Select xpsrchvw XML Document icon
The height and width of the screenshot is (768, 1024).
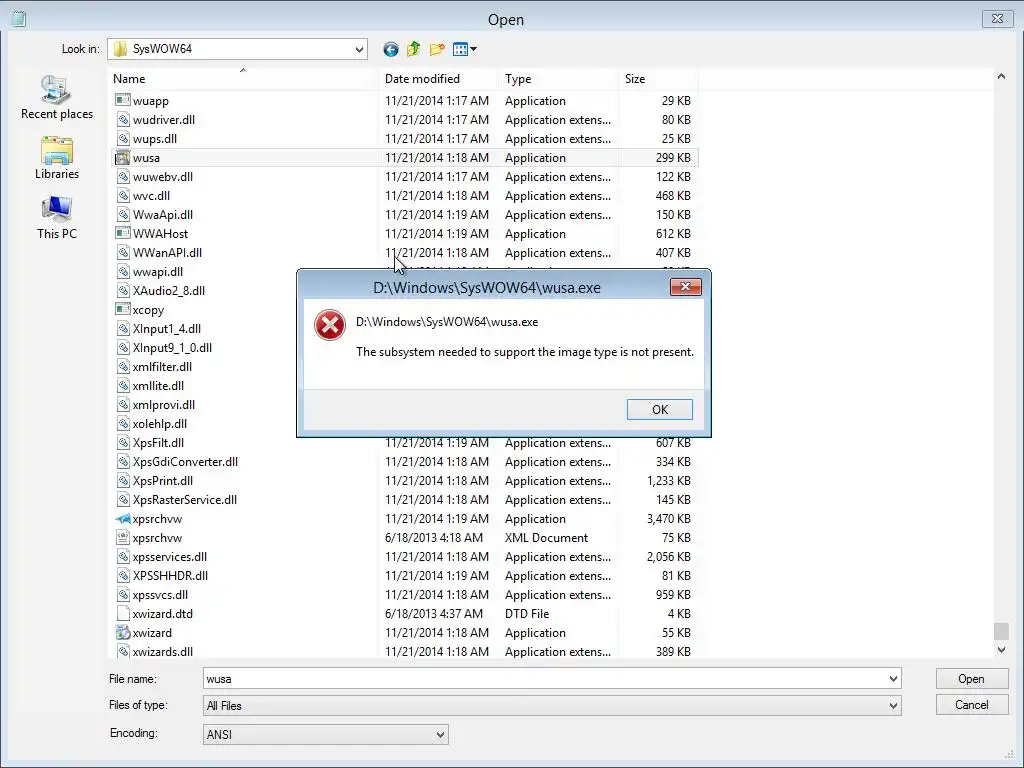coord(122,537)
